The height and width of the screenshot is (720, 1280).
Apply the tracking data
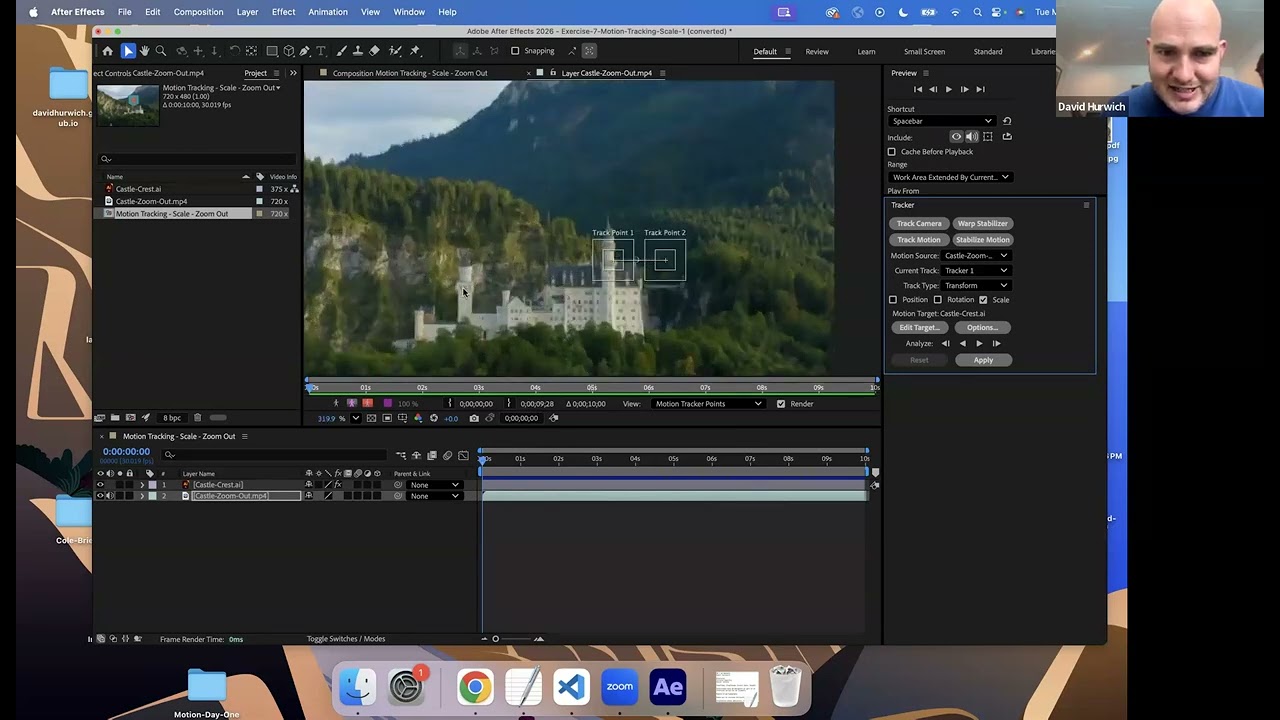[x=983, y=360]
